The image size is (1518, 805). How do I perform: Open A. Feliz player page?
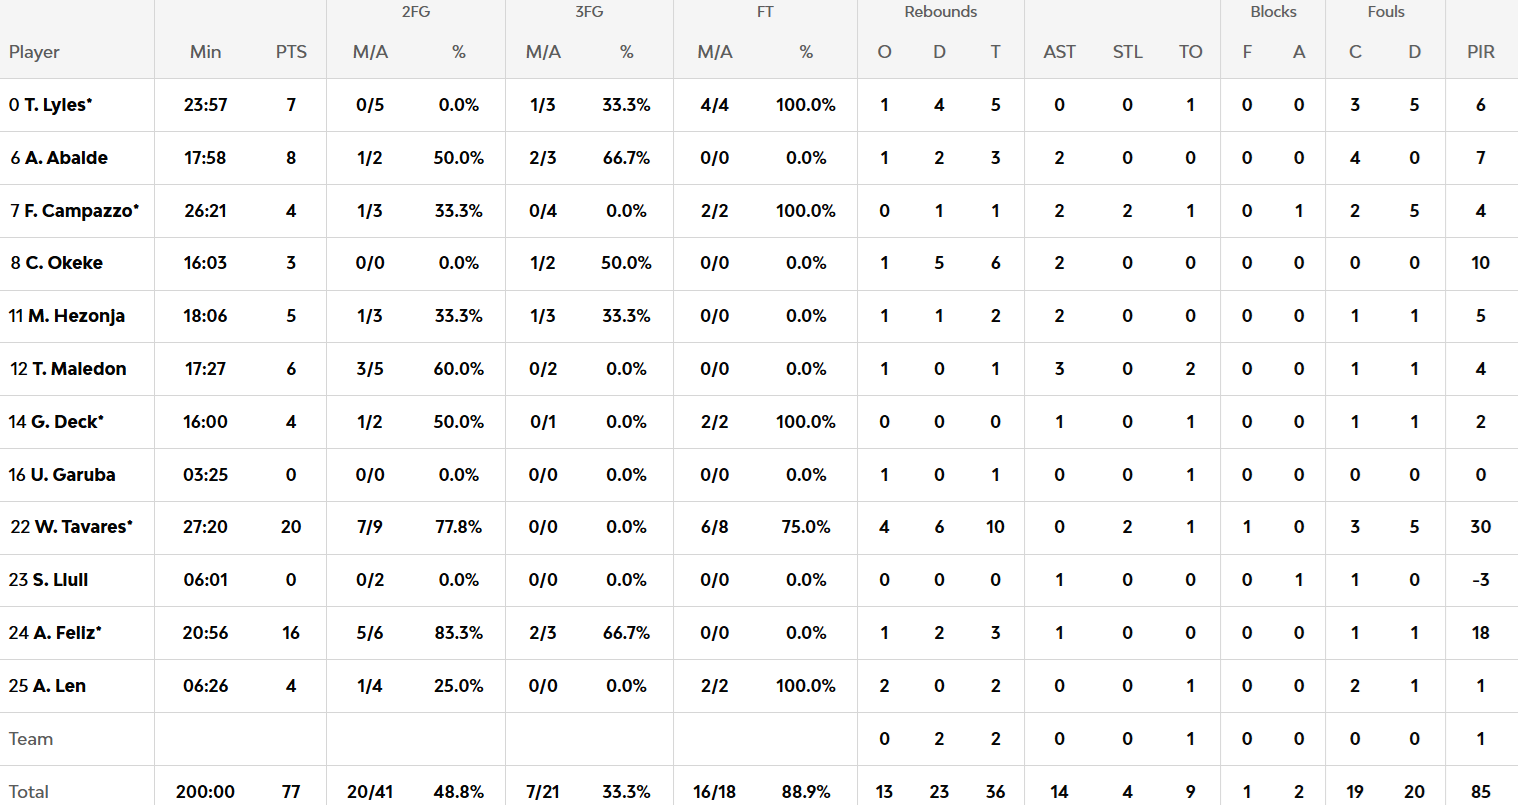tap(66, 633)
